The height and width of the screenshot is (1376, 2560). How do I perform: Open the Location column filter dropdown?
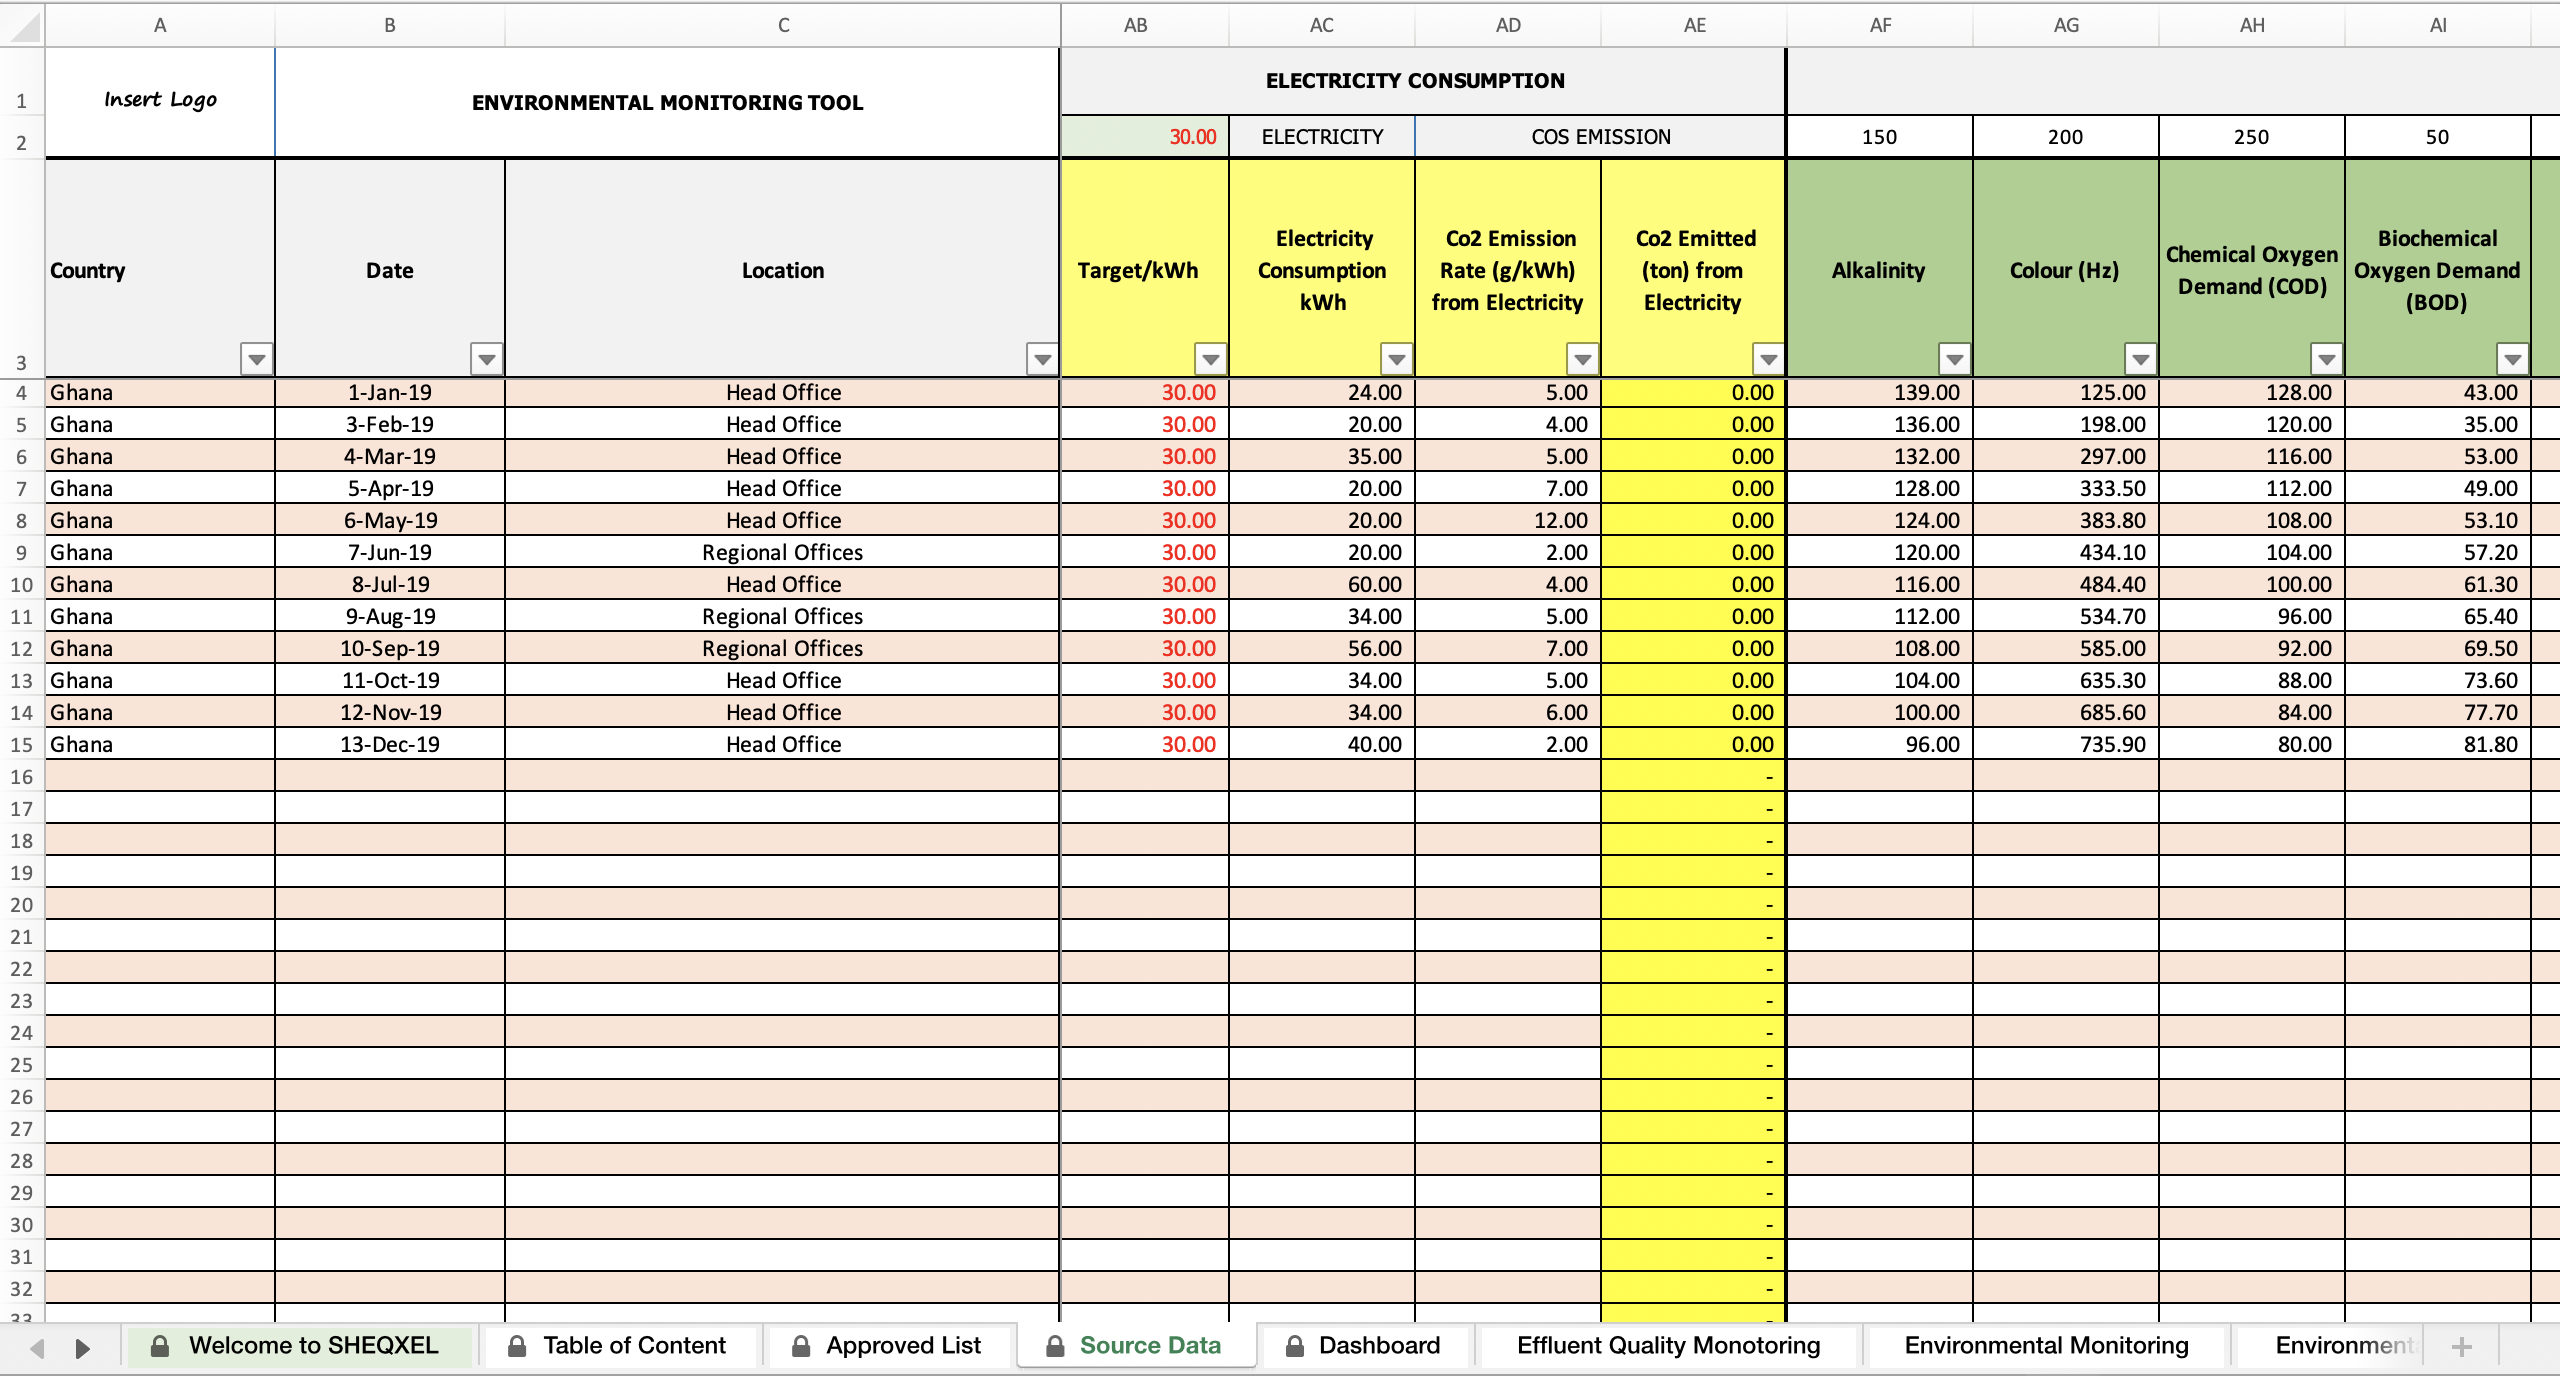(x=1043, y=359)
